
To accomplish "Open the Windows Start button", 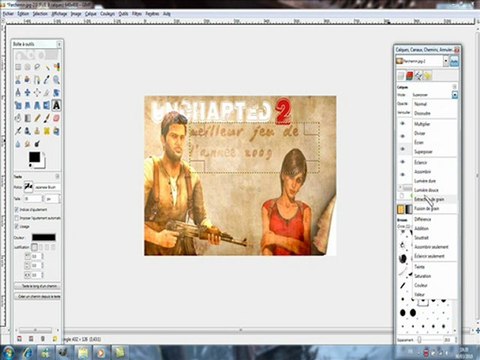I will (x=9, y=352).
